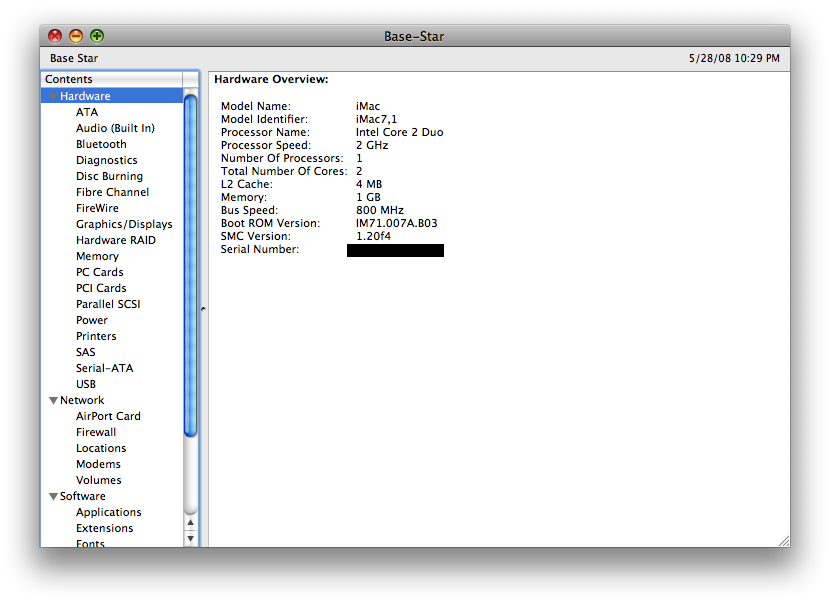Click the L2 Cache value 4 MB
The width and height of the screenshot is (830, 602).
pyautogui.click(x=369, y=184)
